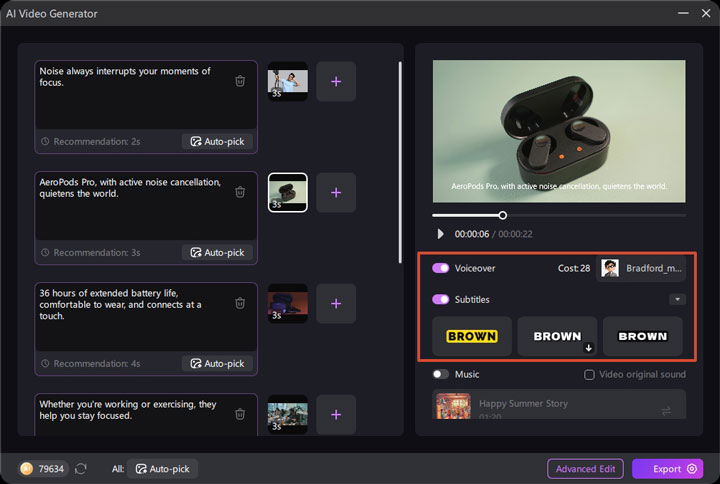The width and height of the screenshot is (720, 484).
Task: Expand the subtitle styles dropdown arrow
Action: point(677,299)
